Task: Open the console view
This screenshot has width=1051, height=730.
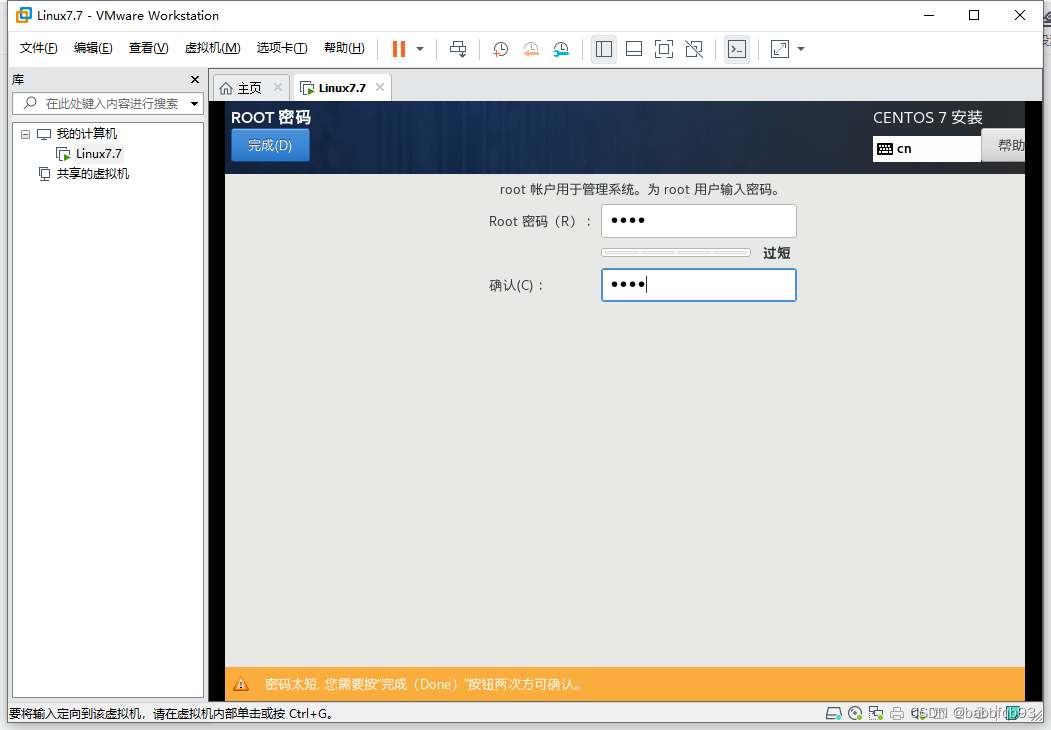Action: (x=737, y=49)
